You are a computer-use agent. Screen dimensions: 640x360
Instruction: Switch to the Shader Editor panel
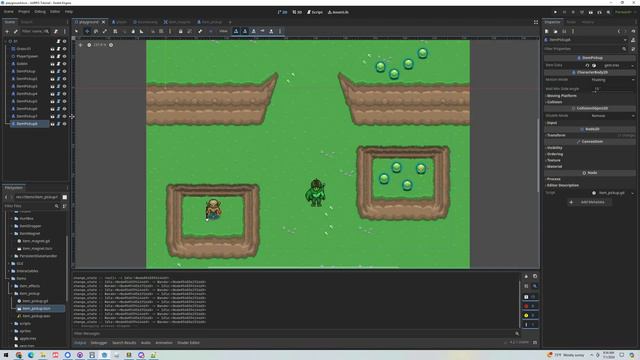click(x=188, y=343)
